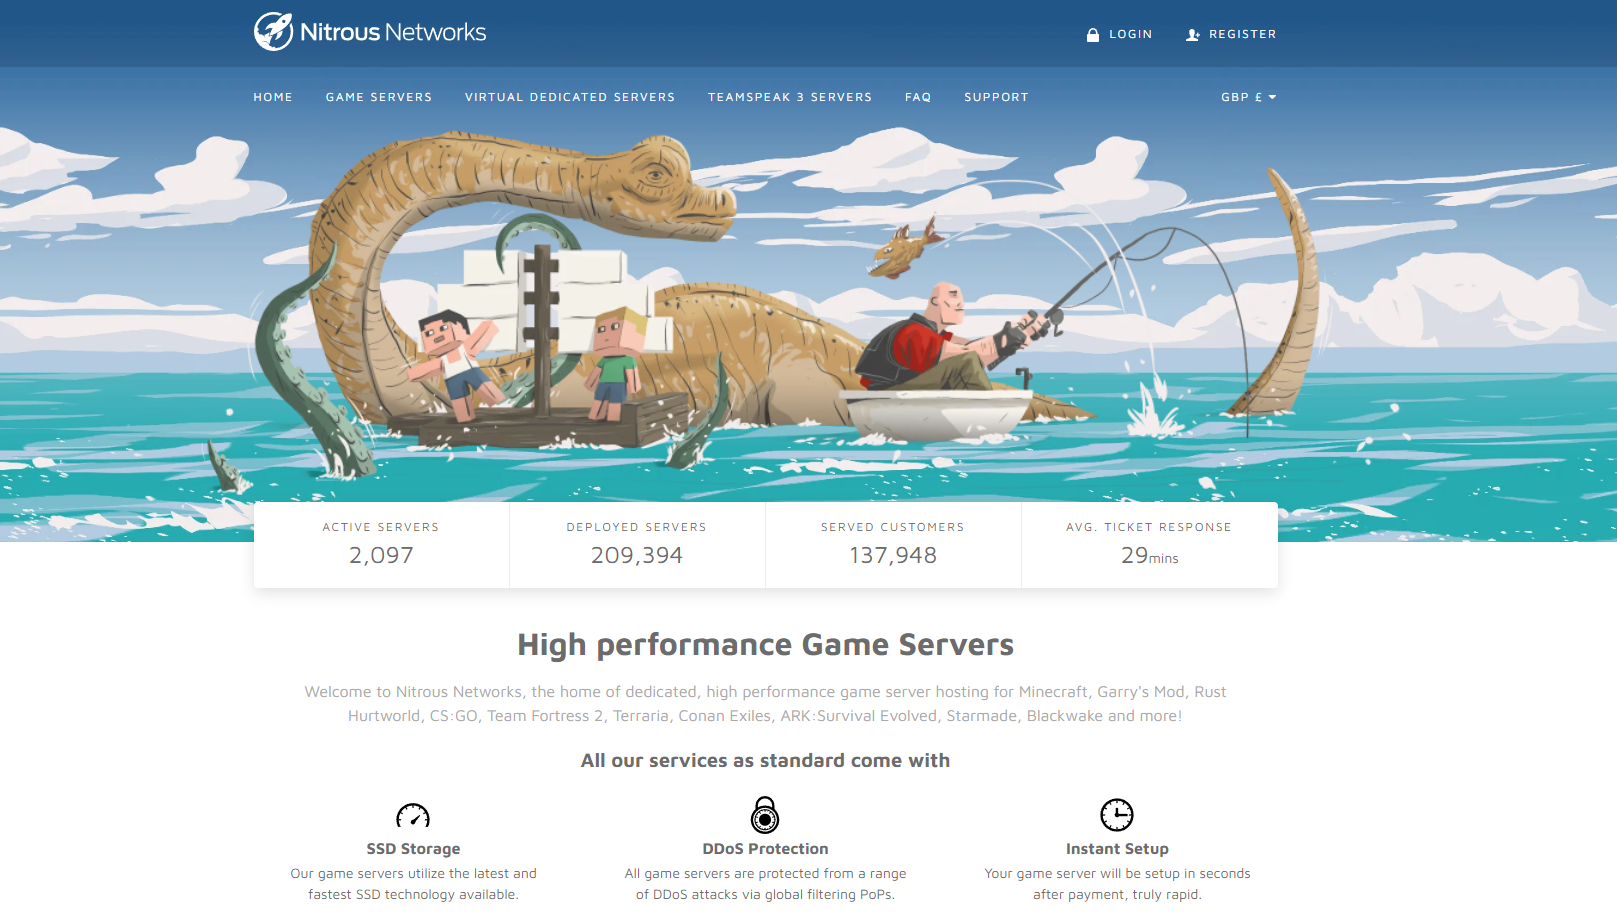
Task: Click the AVG. TICKET RESPONSE stat
Action: [1149, 544]
